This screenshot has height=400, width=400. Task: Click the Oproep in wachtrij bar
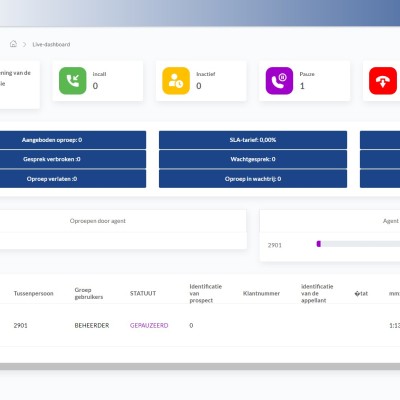pyautogui.click(x=253, y=179)
